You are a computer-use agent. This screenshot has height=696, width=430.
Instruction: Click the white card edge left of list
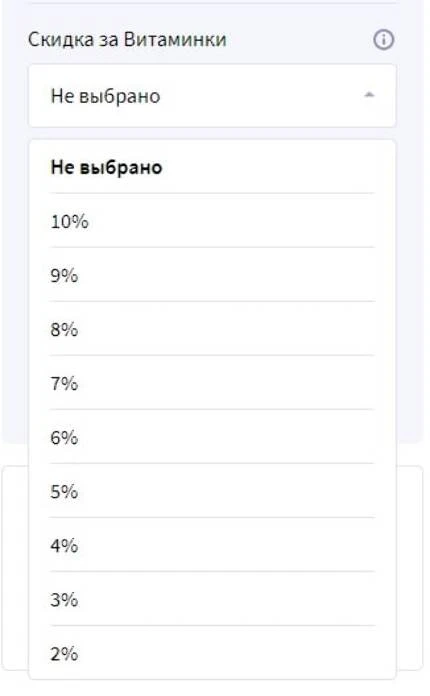(15, 568)
